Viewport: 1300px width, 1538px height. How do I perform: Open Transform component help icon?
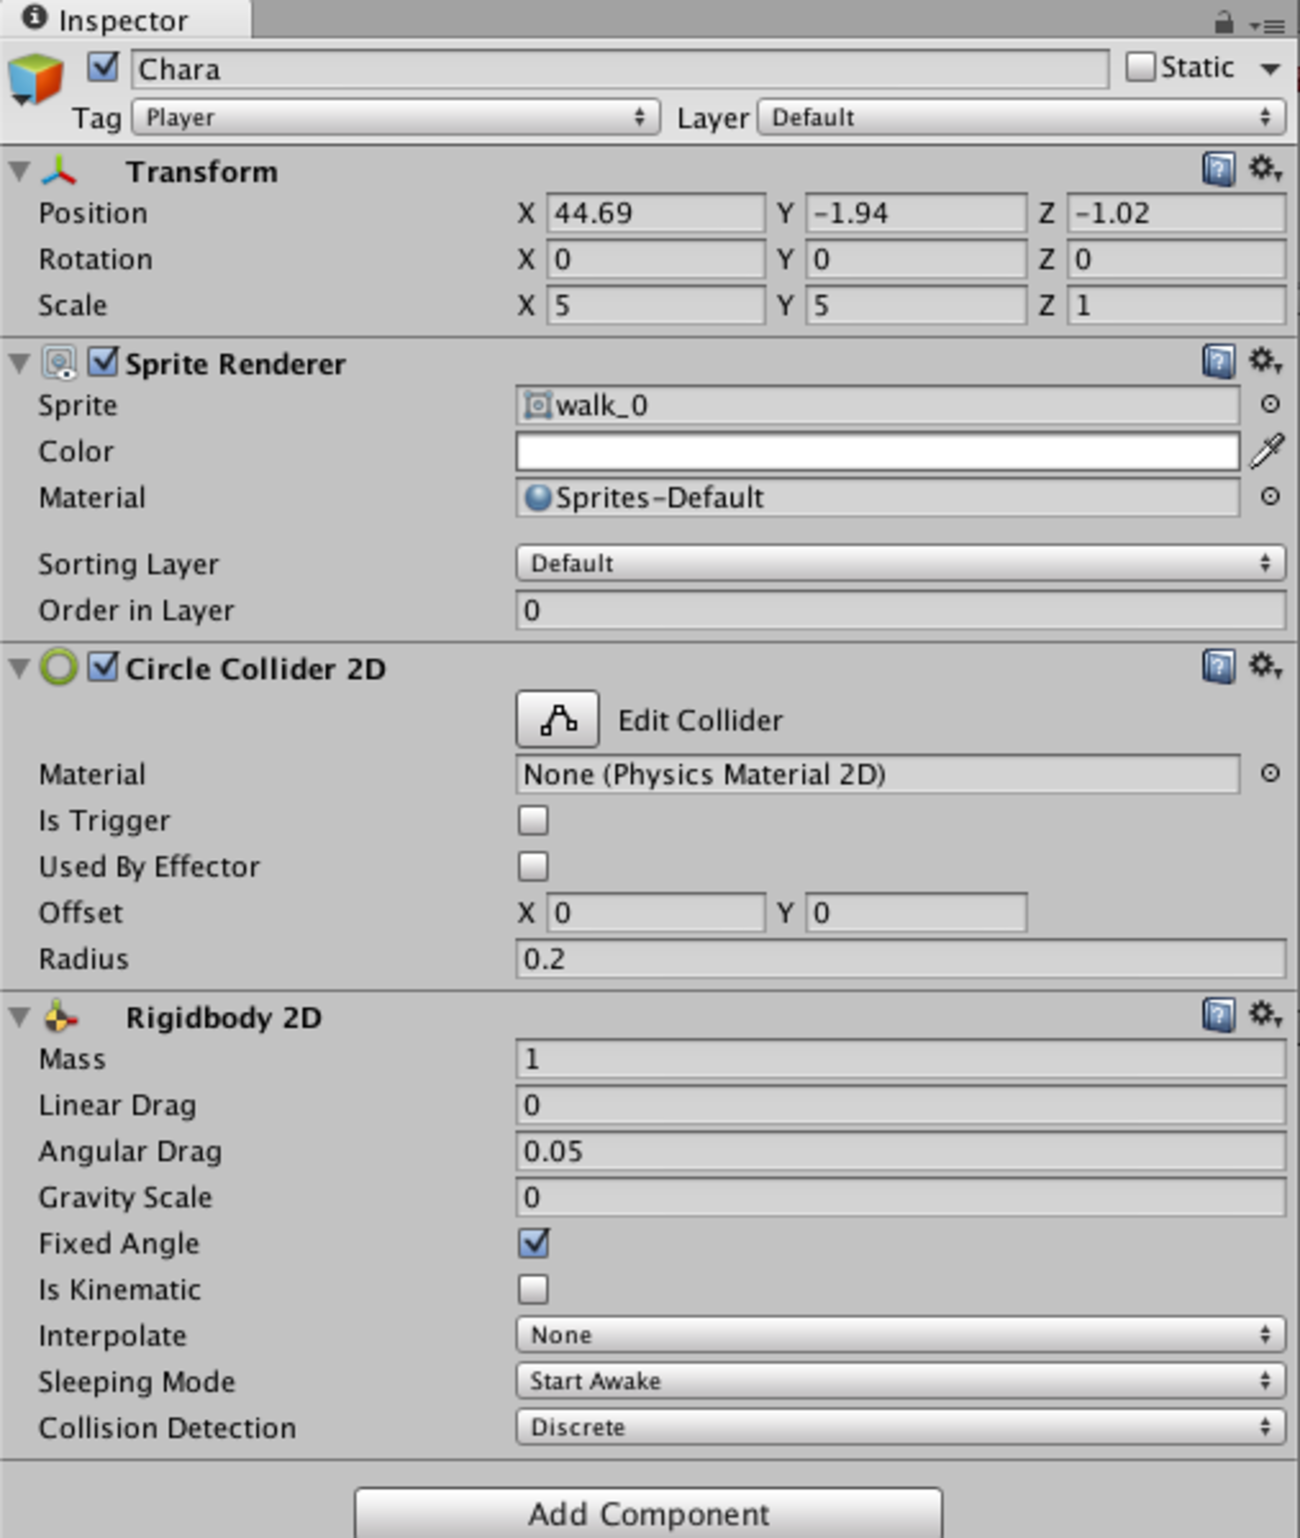point(1218,169)
